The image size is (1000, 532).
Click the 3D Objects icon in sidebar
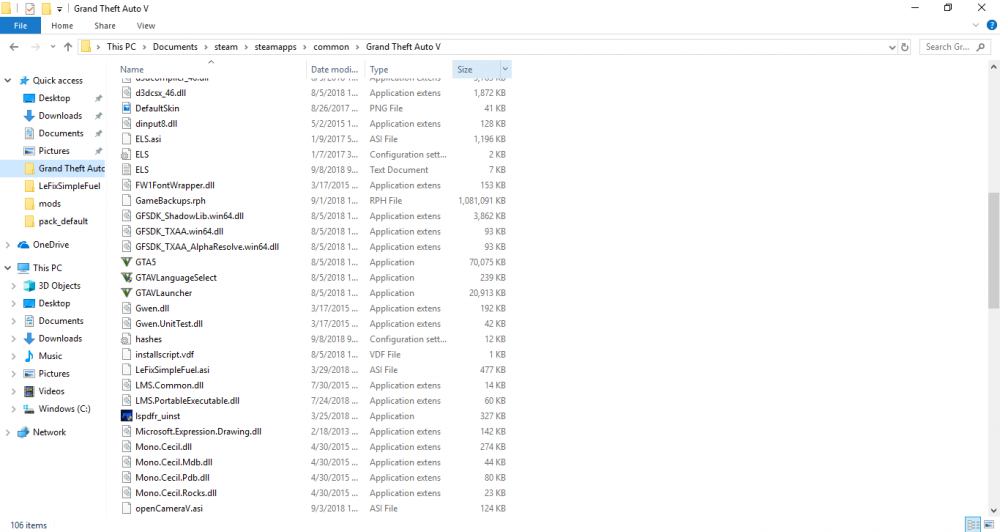29,286
